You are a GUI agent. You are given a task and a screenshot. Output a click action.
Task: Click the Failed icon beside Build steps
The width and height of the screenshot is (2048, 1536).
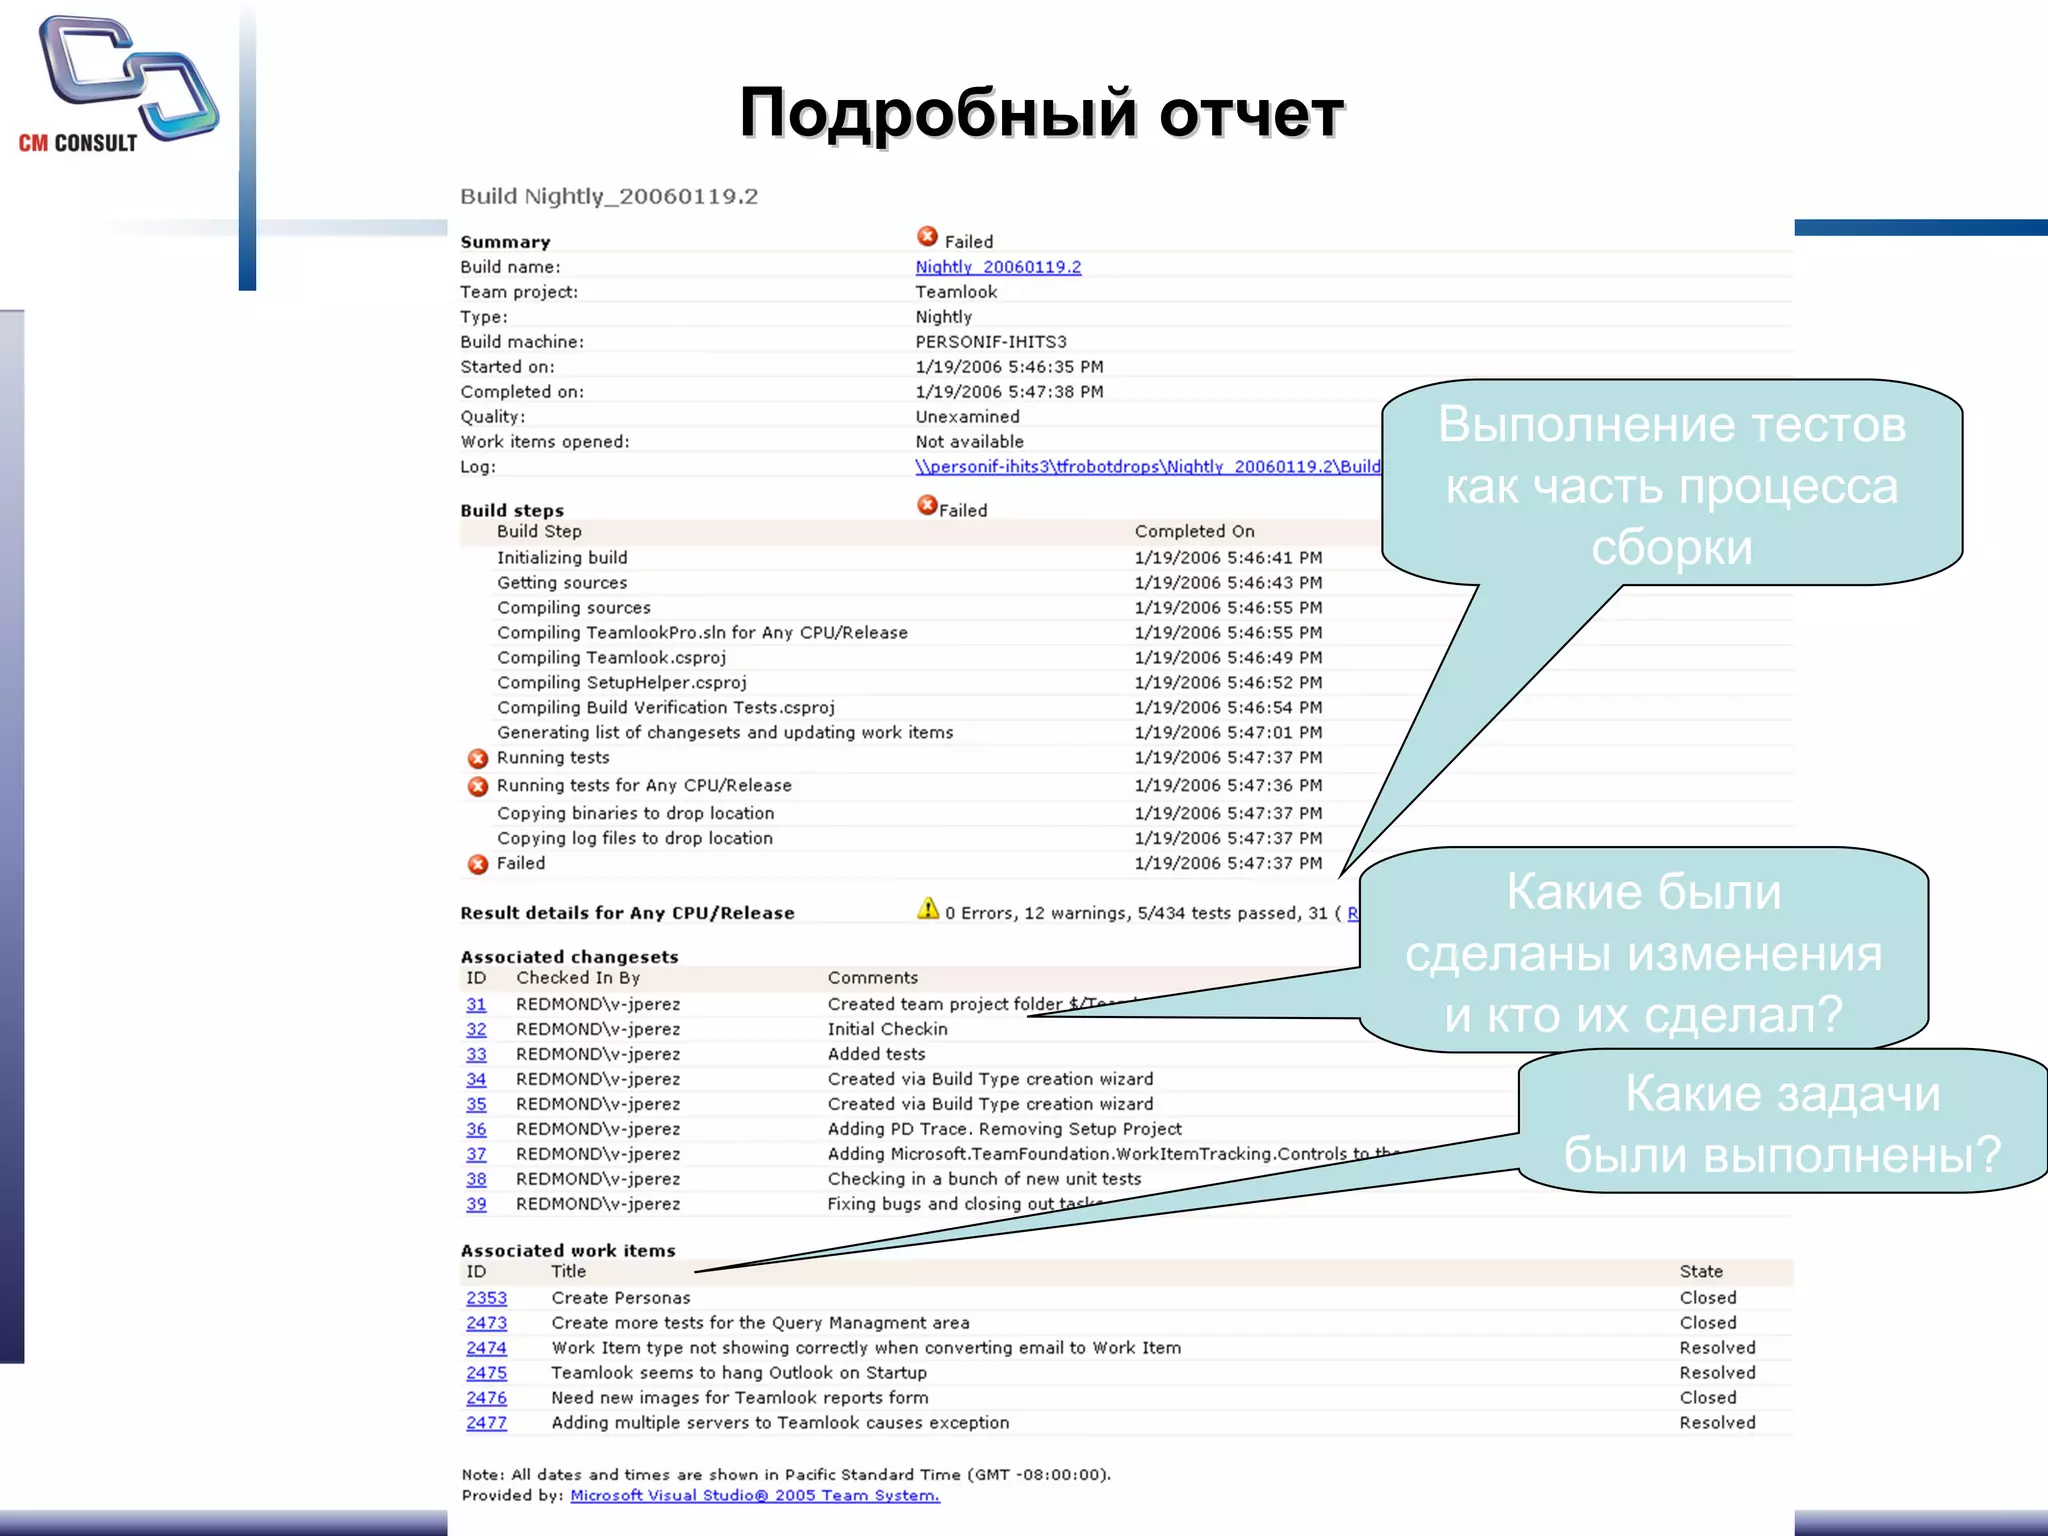927,505
